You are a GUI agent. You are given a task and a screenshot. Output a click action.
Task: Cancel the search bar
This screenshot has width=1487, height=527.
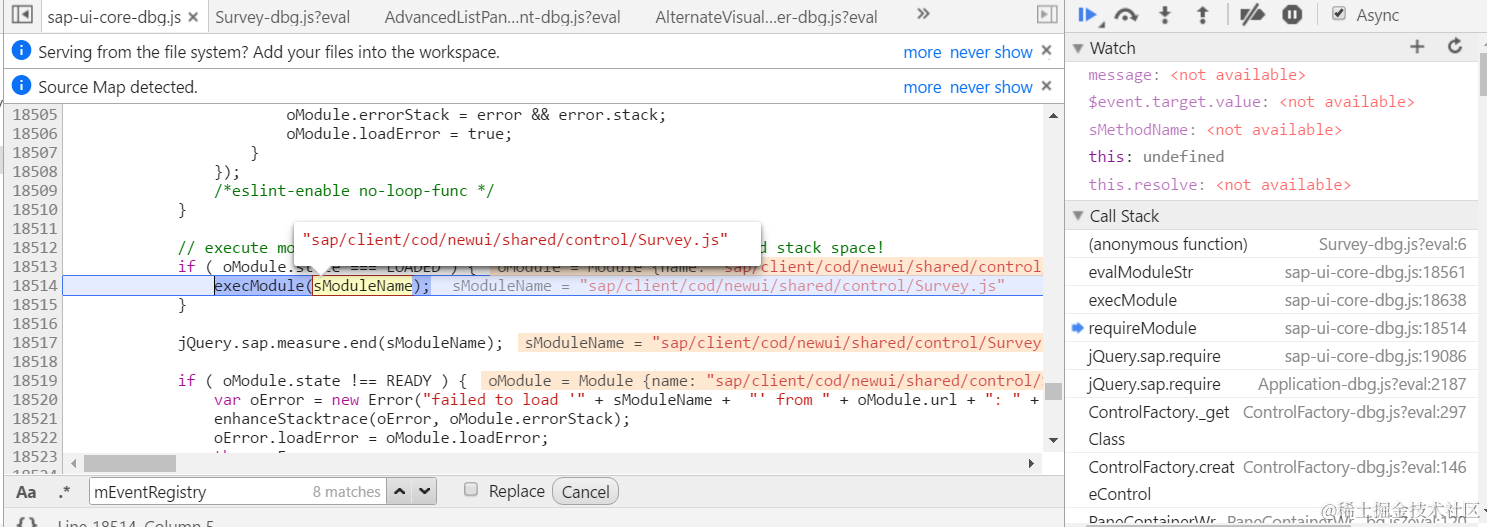click(586, 492)
